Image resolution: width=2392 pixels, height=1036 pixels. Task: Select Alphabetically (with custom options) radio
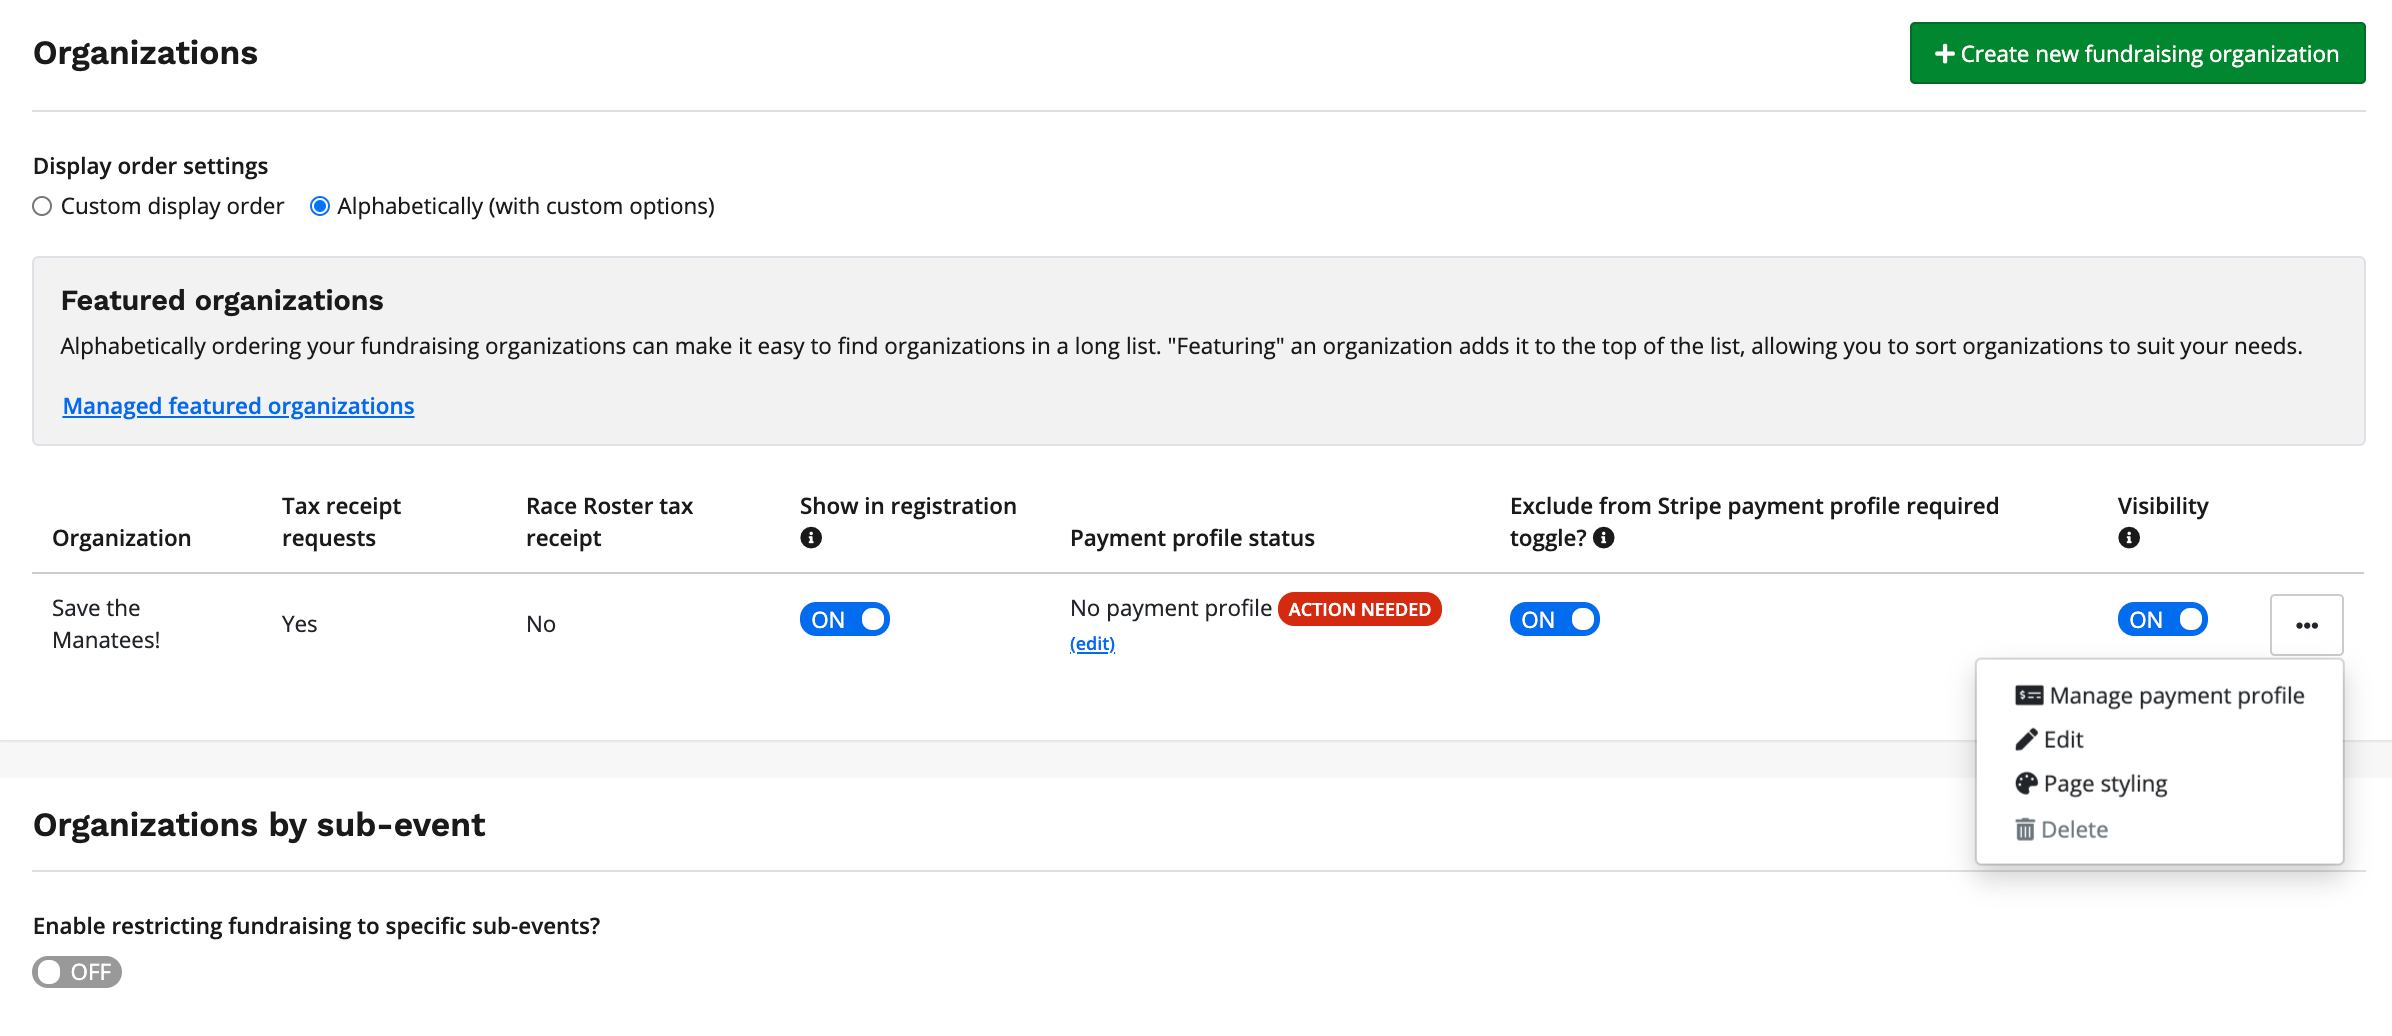coord(320,206)
